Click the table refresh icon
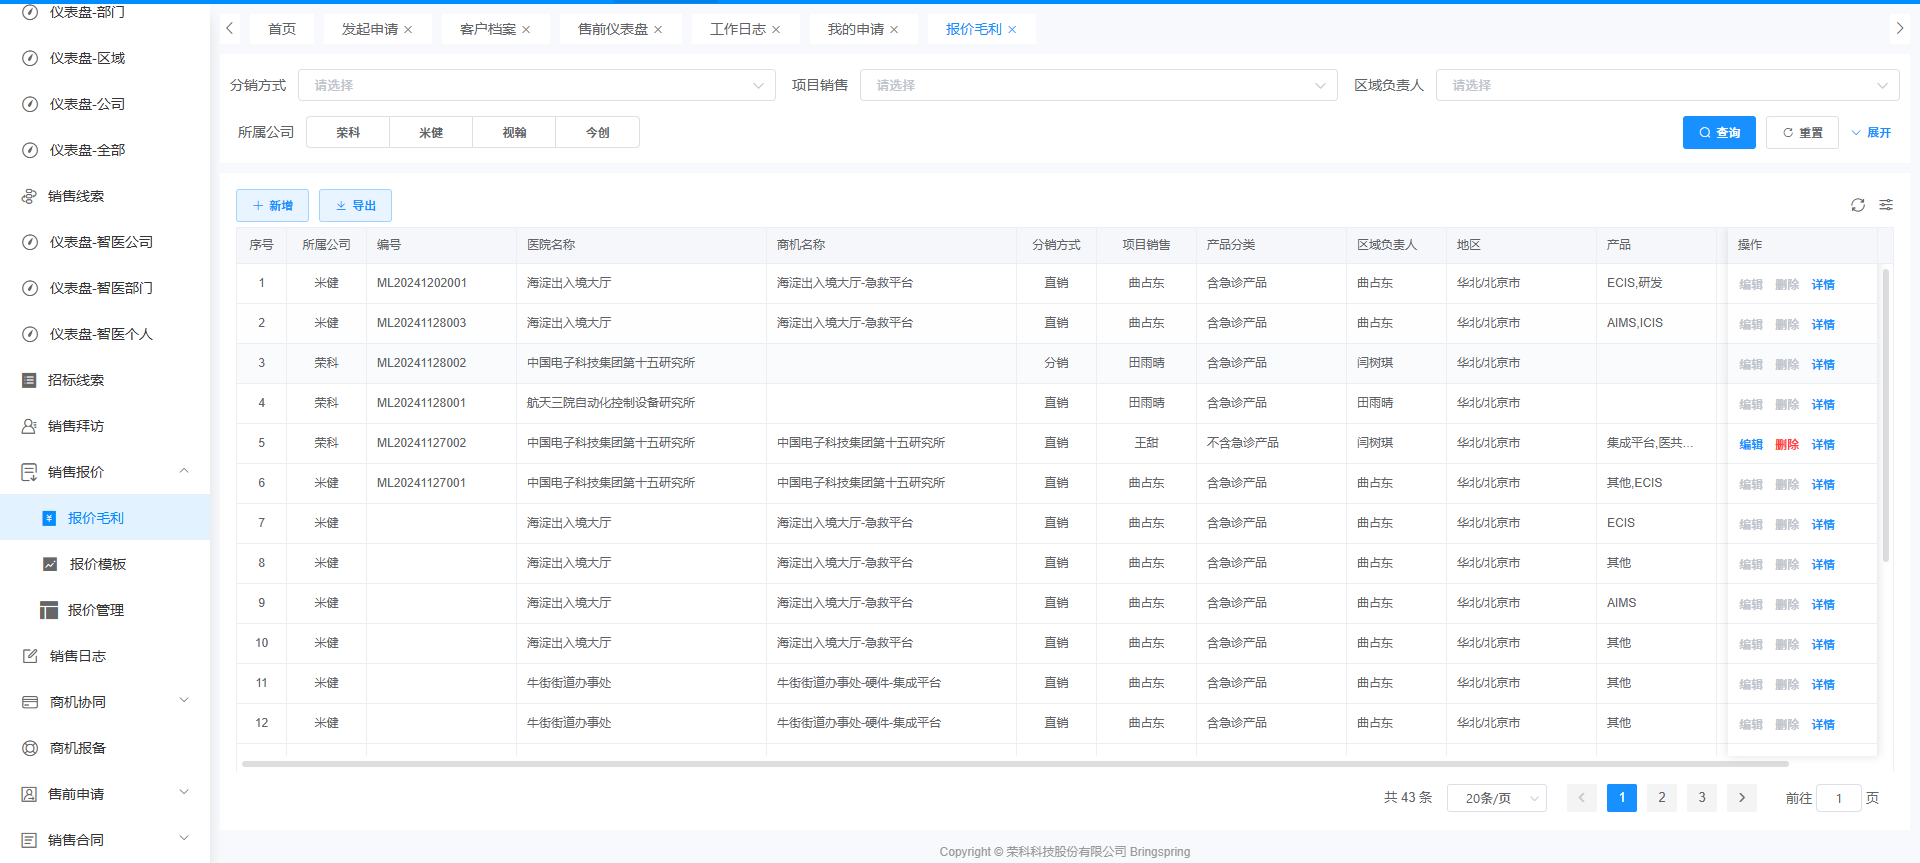The width and height of the screenshot is (1920, 863). tap(1857, 205)
